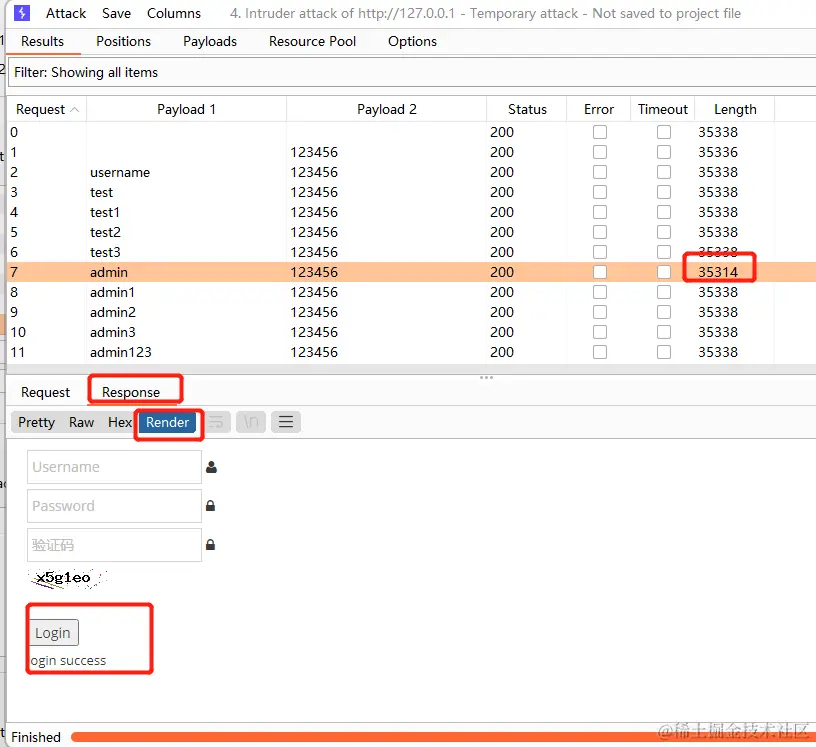816x747 pixels.
Task: Switch to the Results tab
Action: (43, 41)
